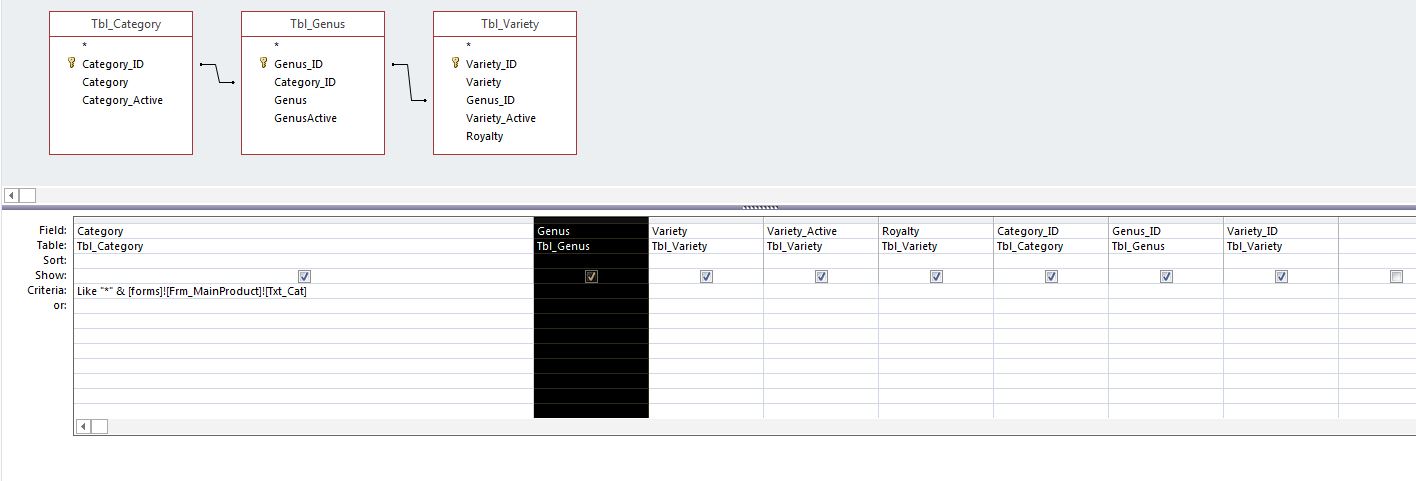Select Category_ID field in Tbl_Category
Image resolution: width=1416 pixels, height=481 pixels.
coord(112,64)
